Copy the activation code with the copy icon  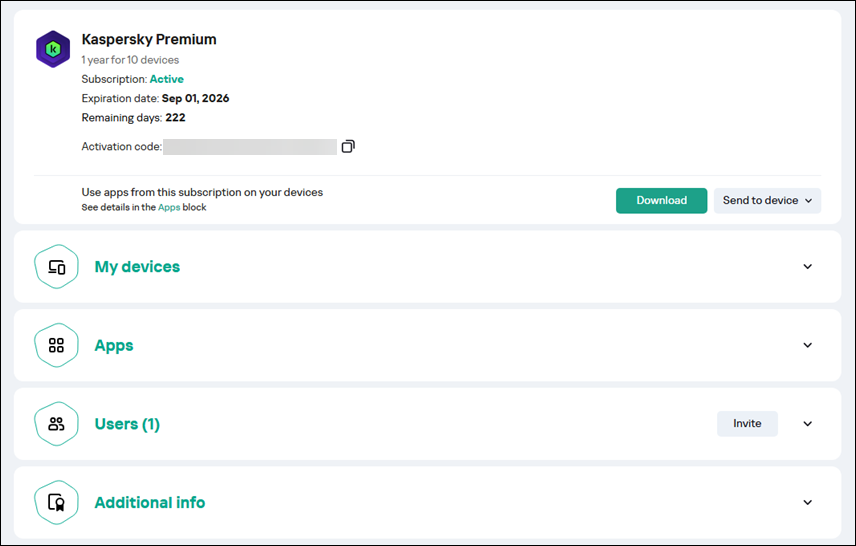[x=348, y=147]
